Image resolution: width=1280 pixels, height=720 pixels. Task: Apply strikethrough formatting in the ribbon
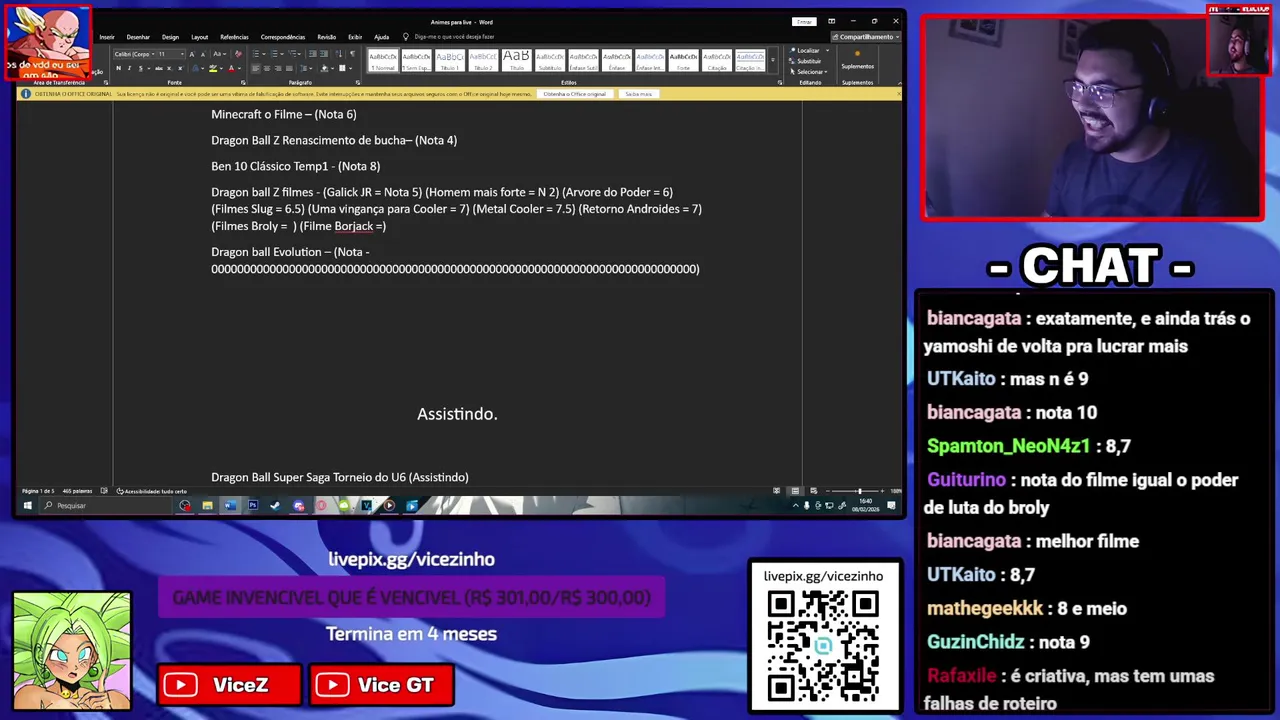tap(159, 68)
